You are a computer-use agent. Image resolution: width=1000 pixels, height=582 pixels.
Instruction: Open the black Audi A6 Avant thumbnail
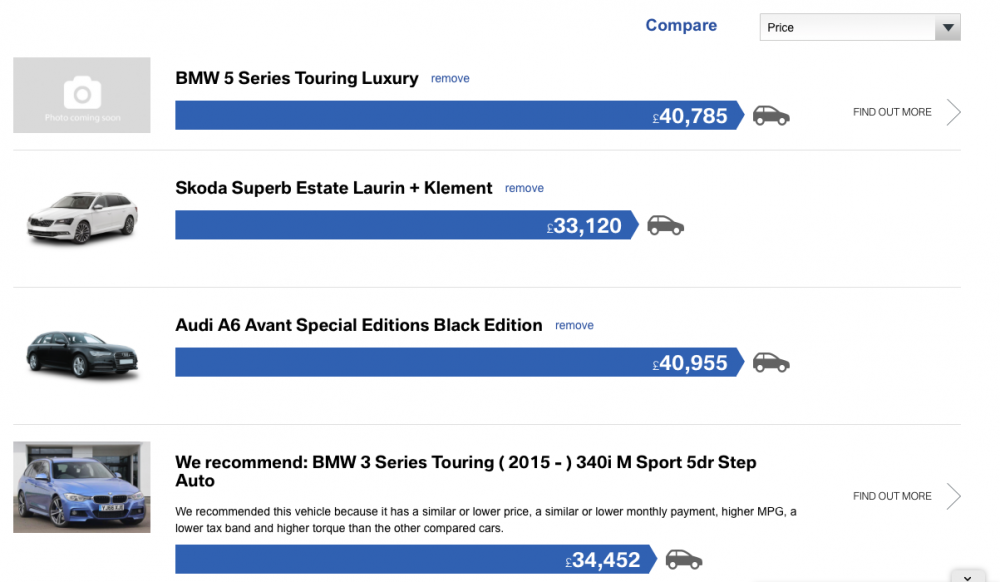[82, 354]
